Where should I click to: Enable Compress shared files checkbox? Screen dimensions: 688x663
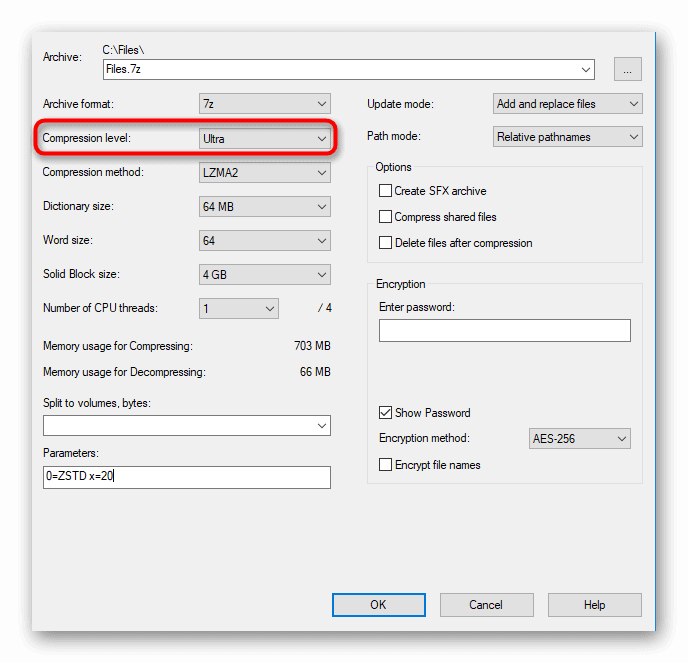pyautogui.click(x=385, y=217)
